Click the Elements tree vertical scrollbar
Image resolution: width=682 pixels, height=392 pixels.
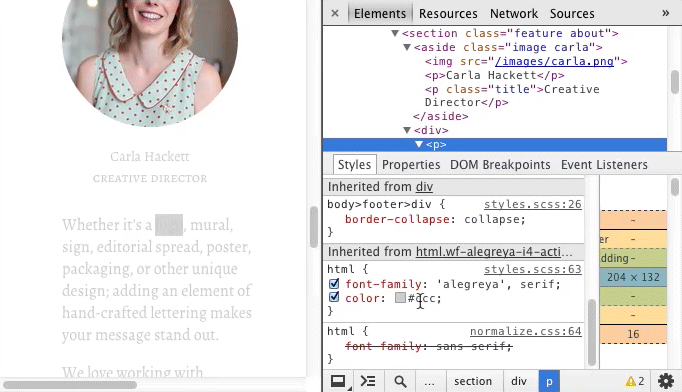click(674, 82)
